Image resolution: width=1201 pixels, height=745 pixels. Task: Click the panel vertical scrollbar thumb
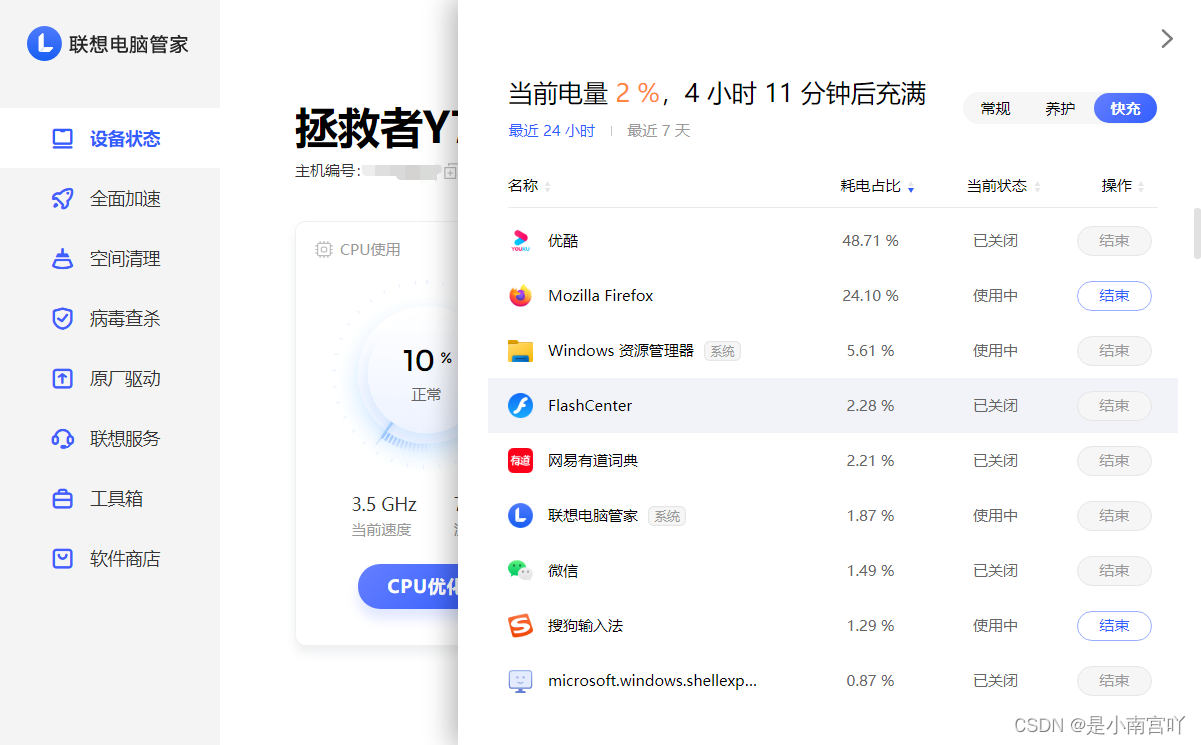(1196, 233)
